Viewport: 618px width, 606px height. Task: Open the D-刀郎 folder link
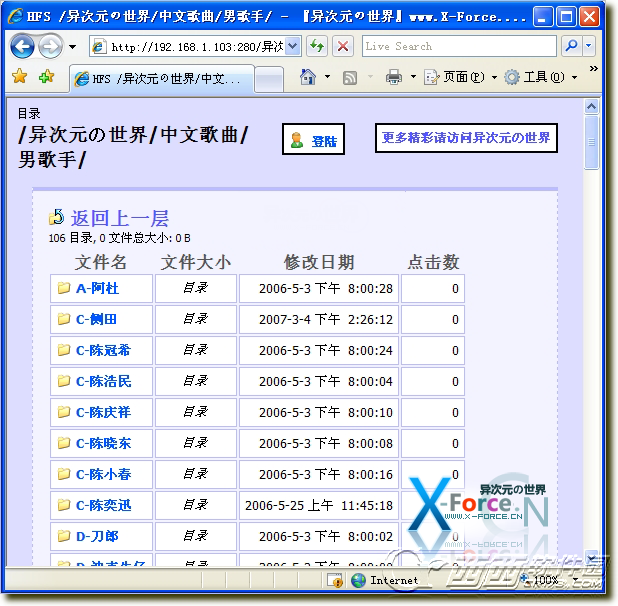point(97,536)
